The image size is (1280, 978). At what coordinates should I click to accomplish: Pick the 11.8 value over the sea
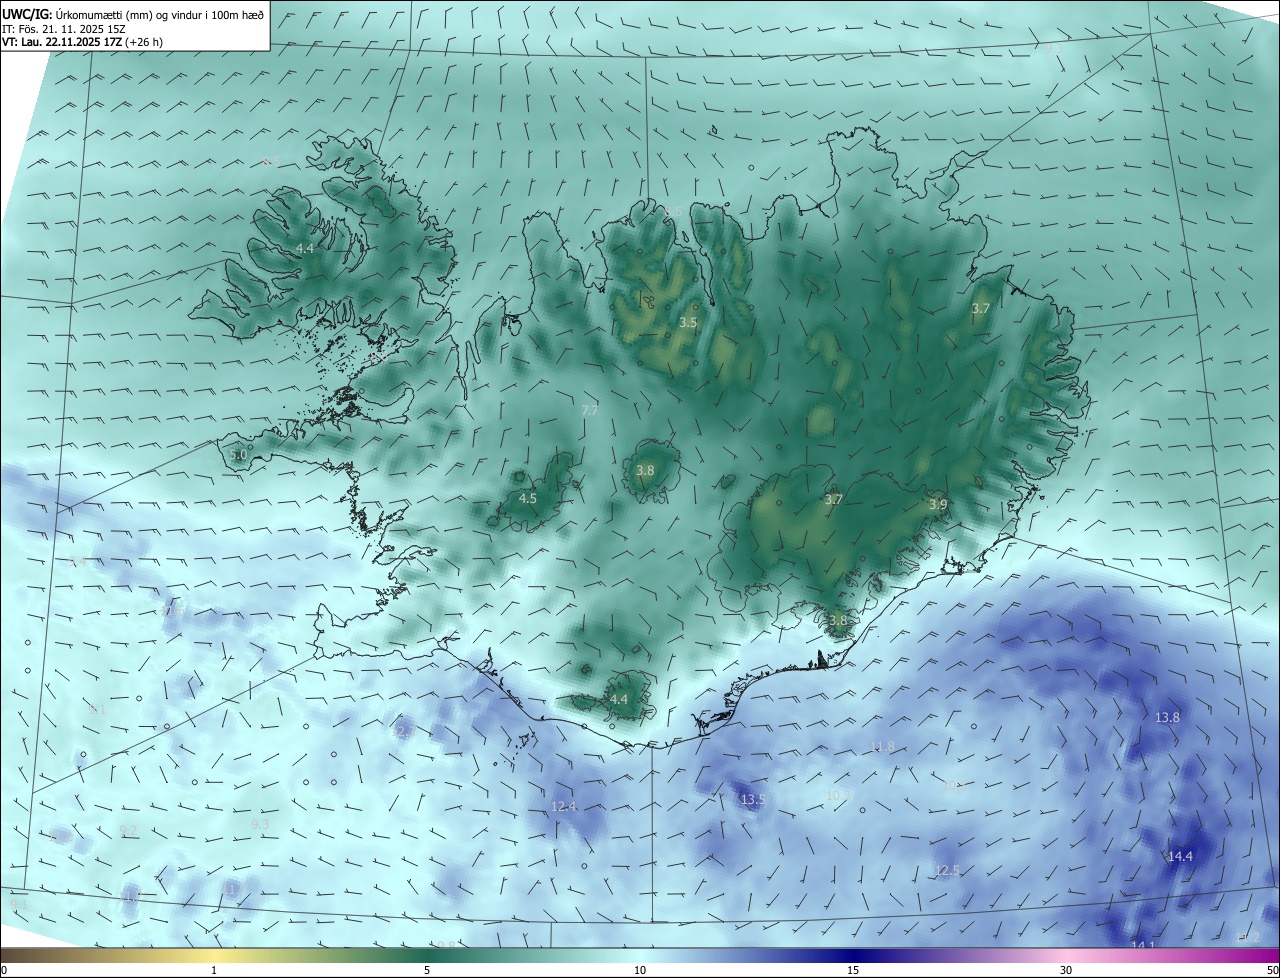point(883,746)
